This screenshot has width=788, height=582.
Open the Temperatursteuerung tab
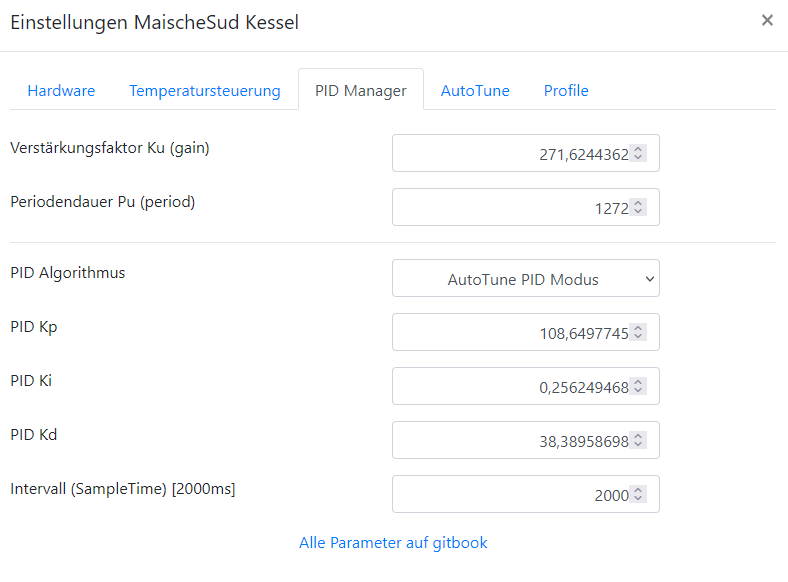click(x=204, y=90)
